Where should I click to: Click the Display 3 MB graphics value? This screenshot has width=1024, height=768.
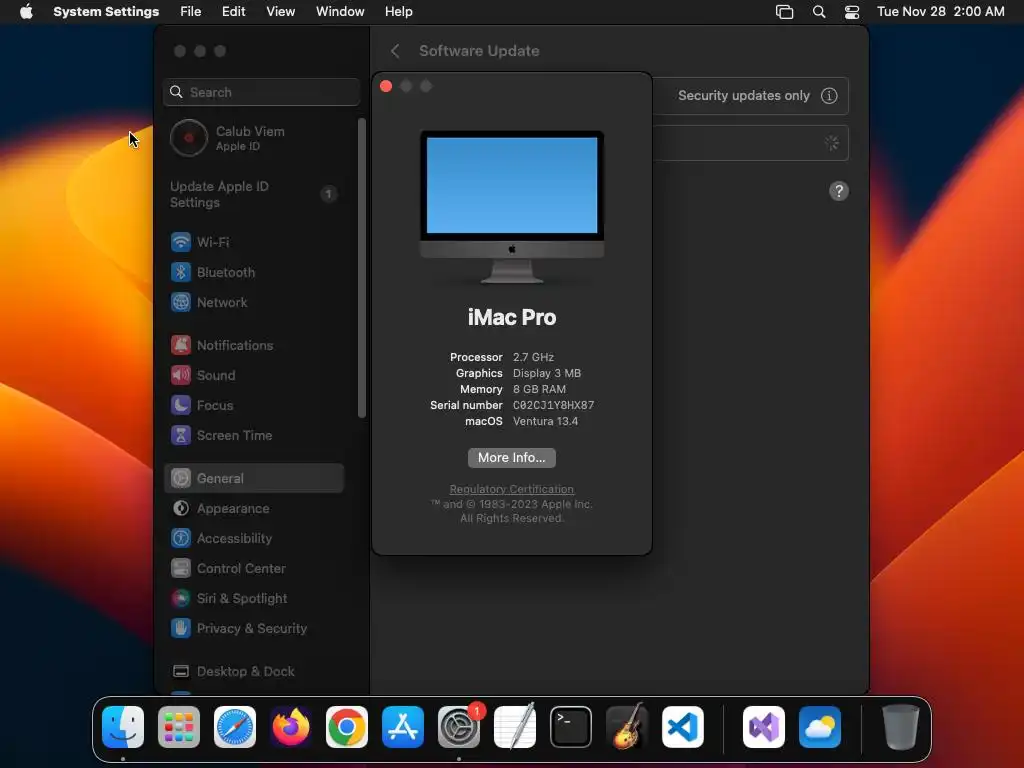point(547,374)
